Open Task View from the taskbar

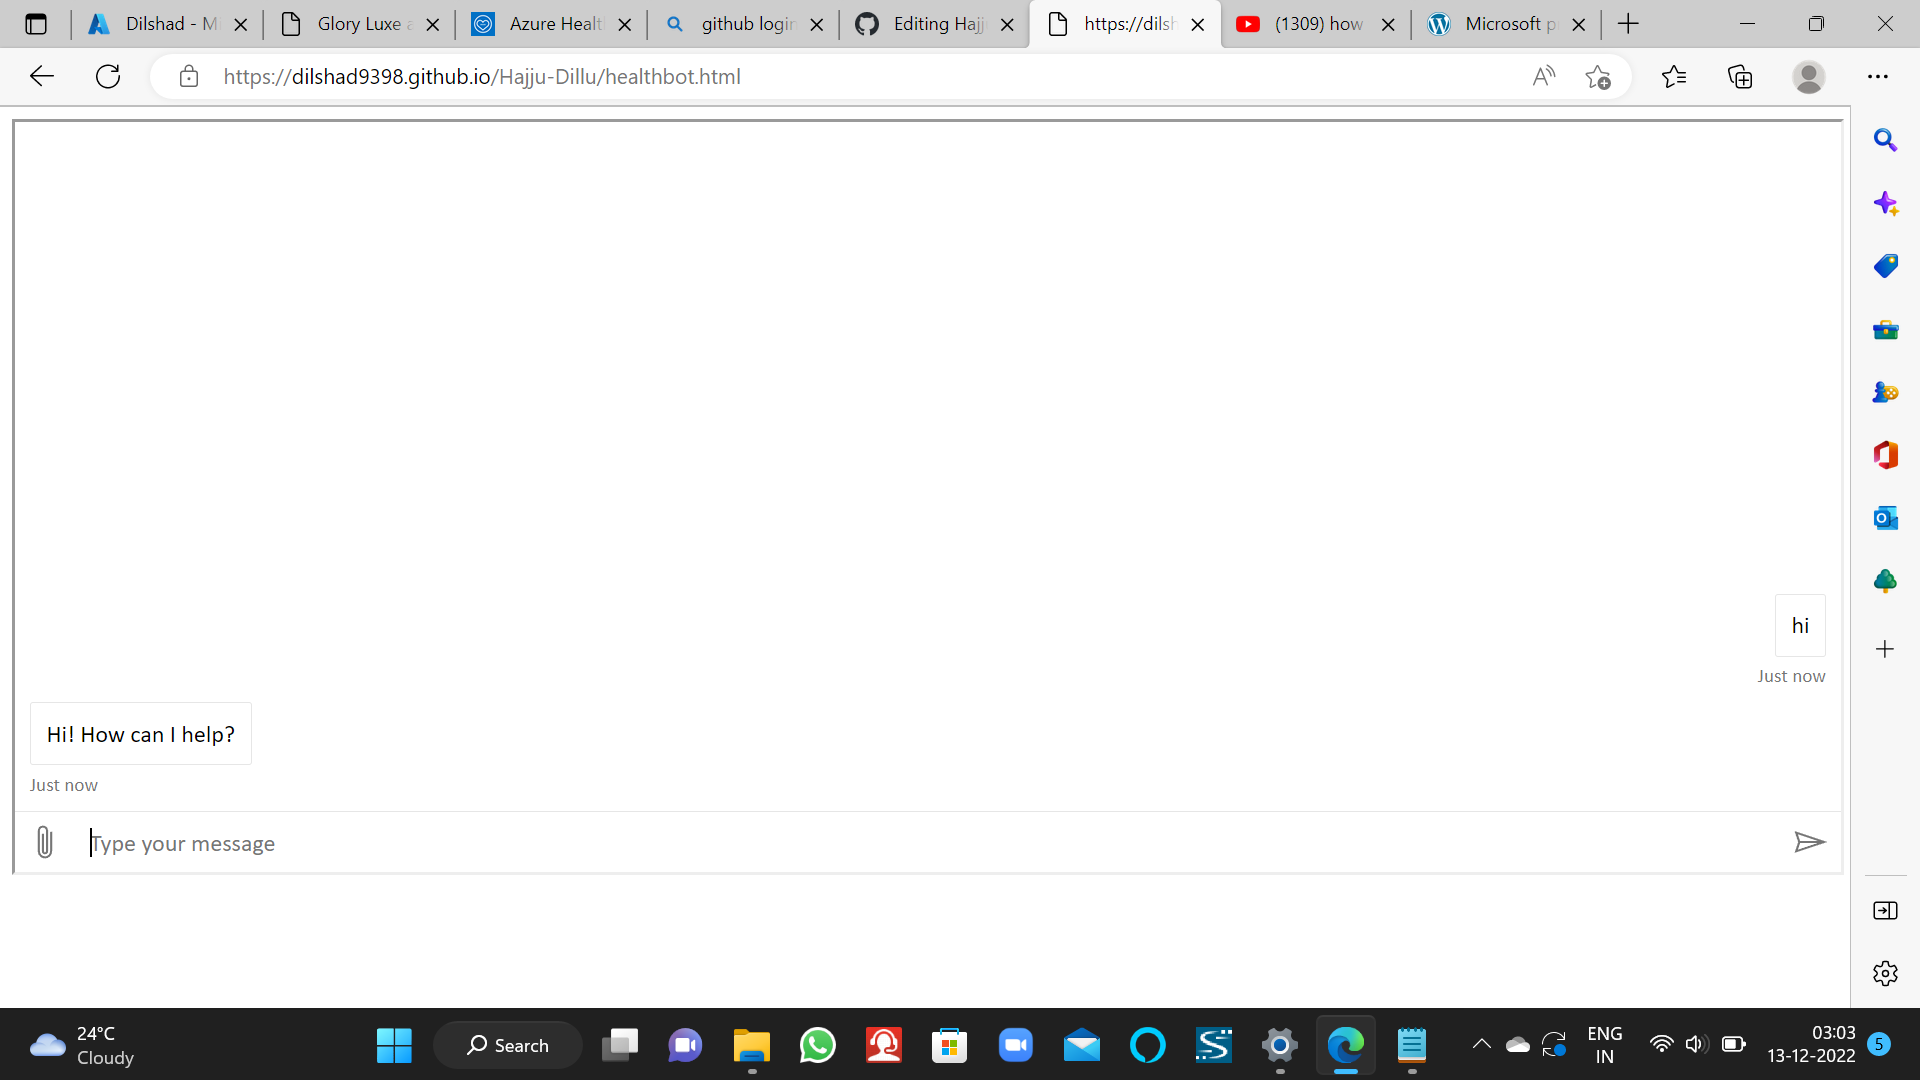(620, 1045)
